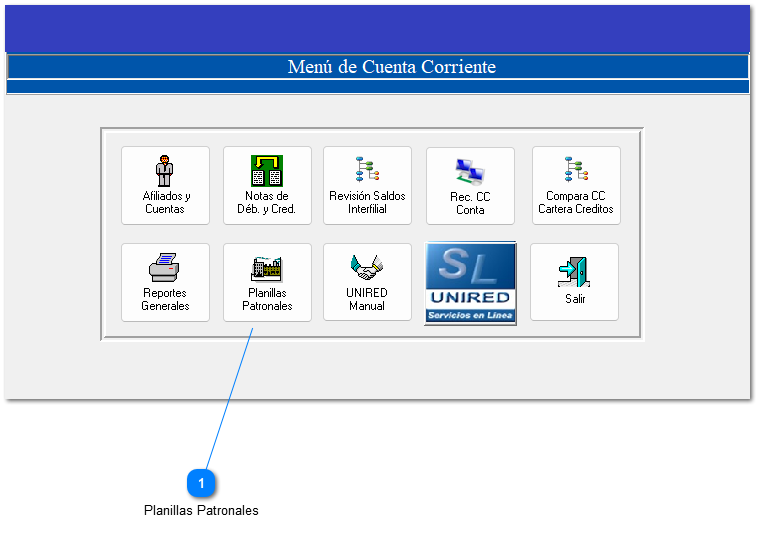Select the Revisión Saldos Interfilial tree icon
The width and height of the screenshot is (759, 534).
pos(367,171)
